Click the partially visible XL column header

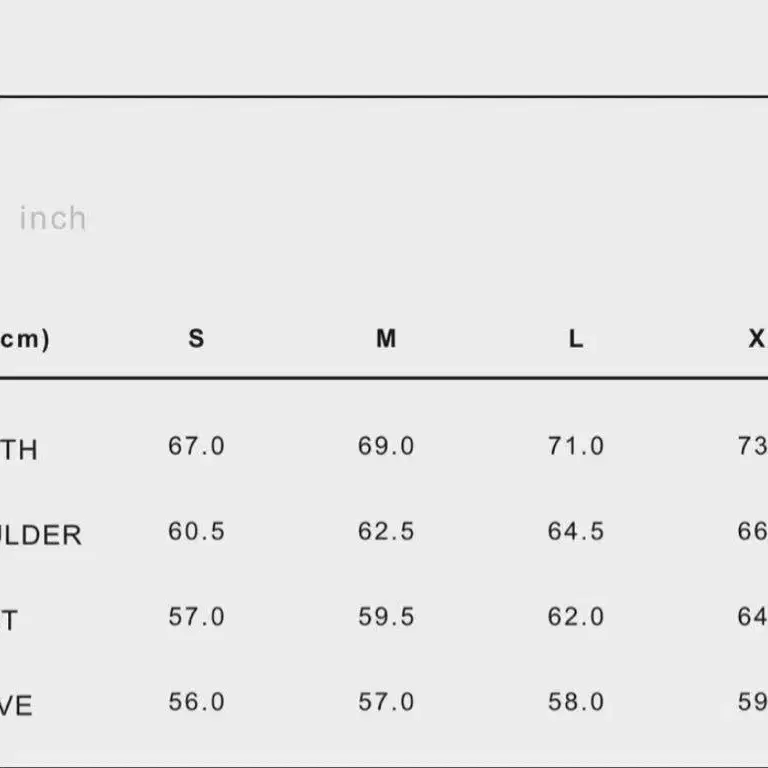pos(758,338)
